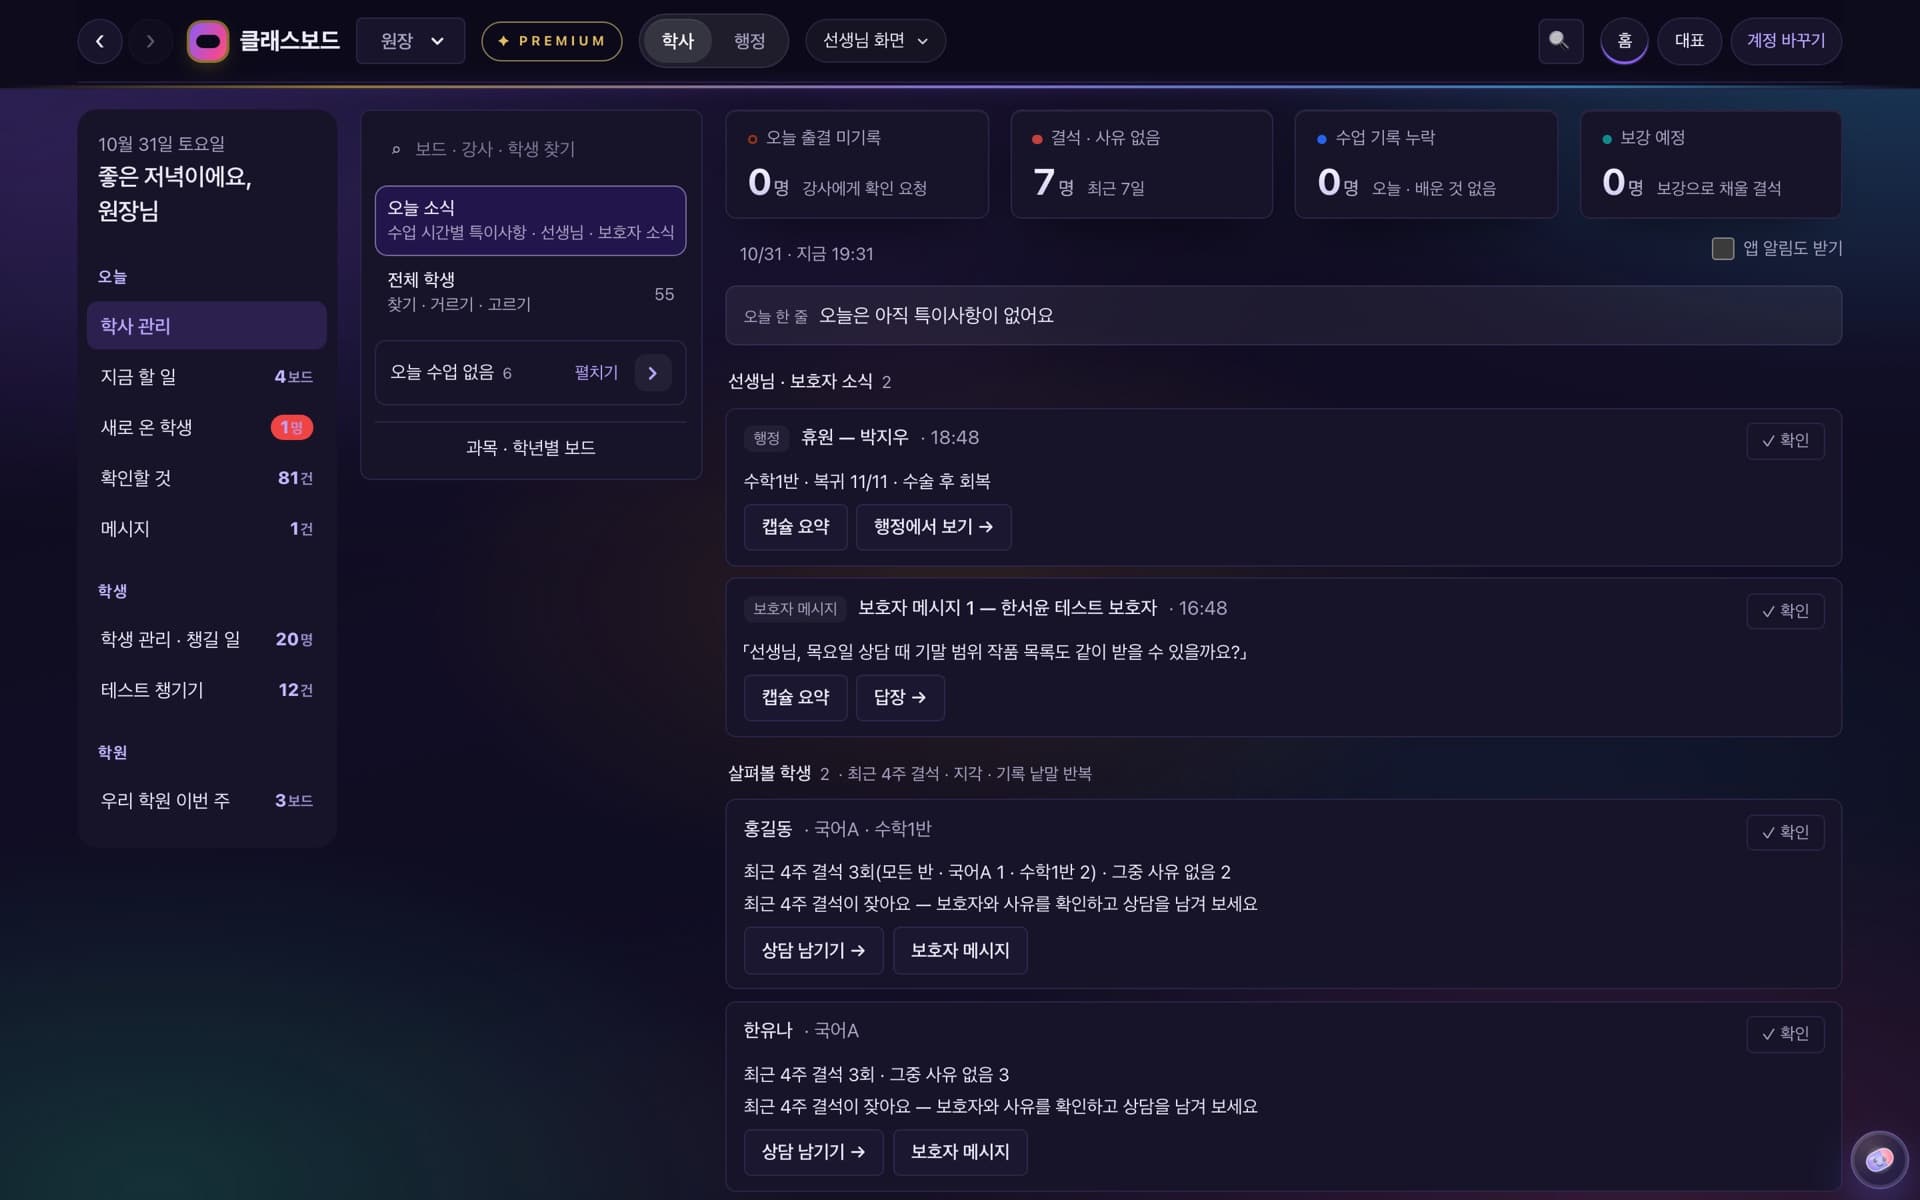Open the 보강 예정 stat card
This screenshot has width=1920, height=1200.
[x=1711, y=164]
